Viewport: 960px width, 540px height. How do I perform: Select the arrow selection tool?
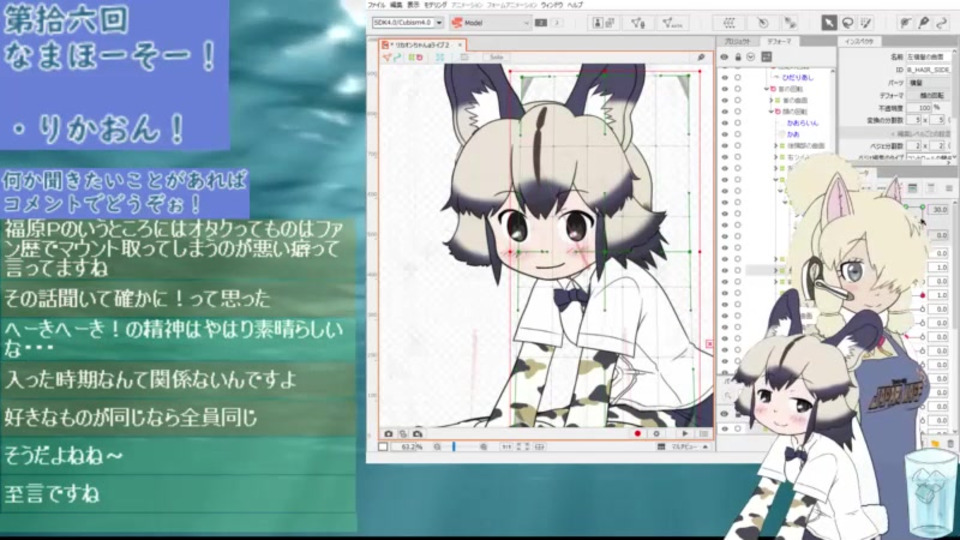point(828,23)
